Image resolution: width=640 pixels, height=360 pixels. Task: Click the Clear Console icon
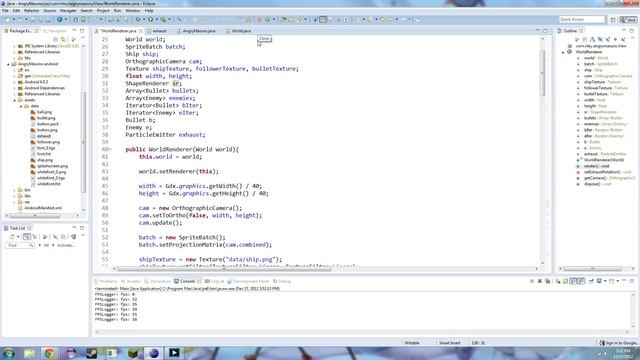click(x=558, y=281)
